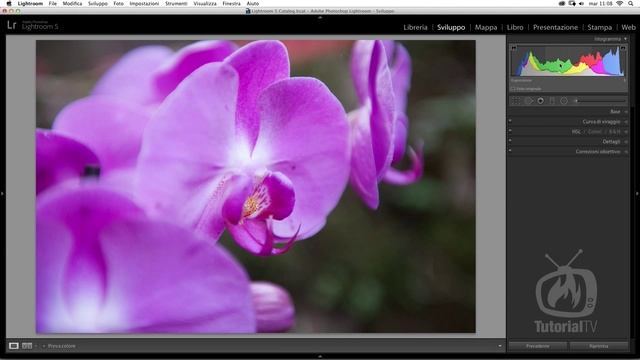Switch to Before/After view icon

click(x=27, y=346)
